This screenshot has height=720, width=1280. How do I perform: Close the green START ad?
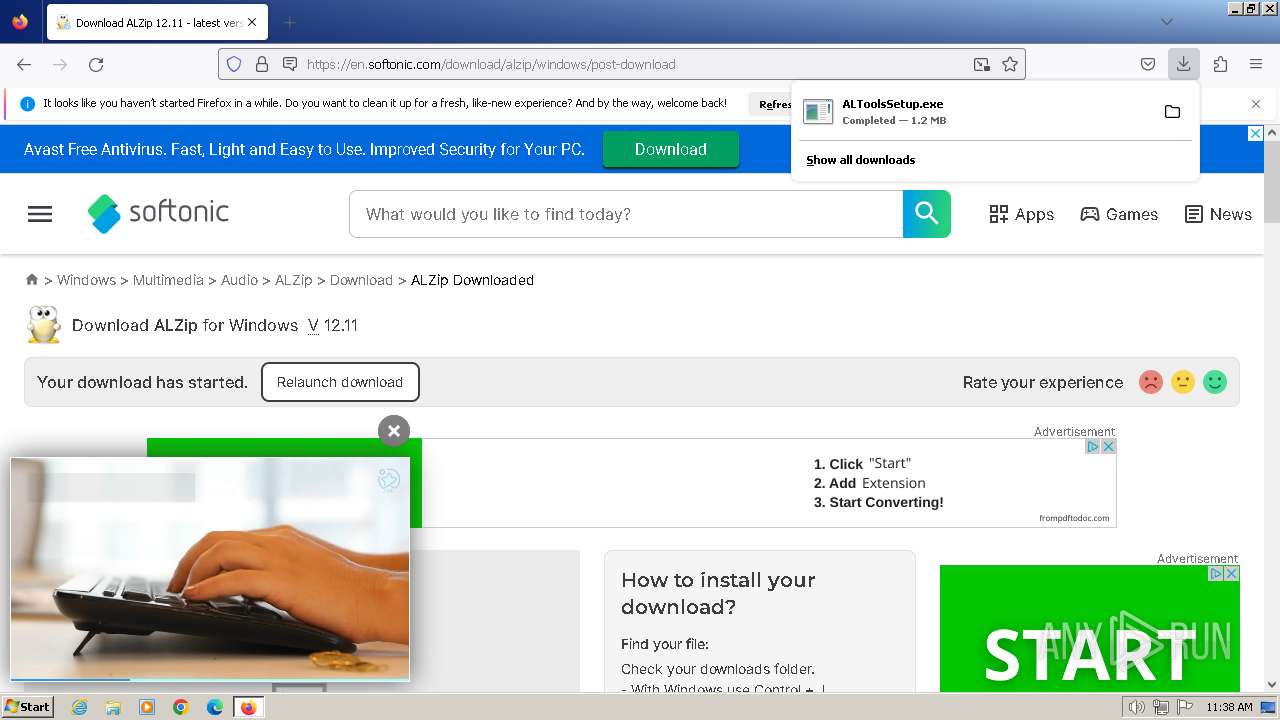1231,574
